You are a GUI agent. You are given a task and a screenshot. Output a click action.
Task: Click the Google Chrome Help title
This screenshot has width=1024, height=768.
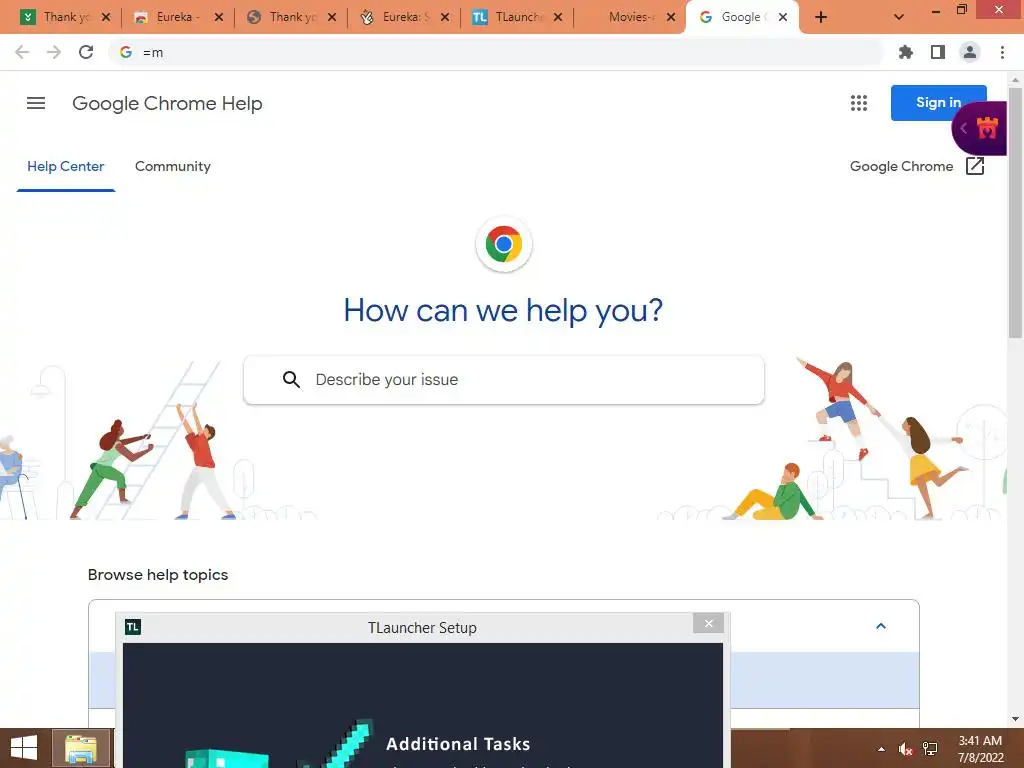(x=167, y=103)
